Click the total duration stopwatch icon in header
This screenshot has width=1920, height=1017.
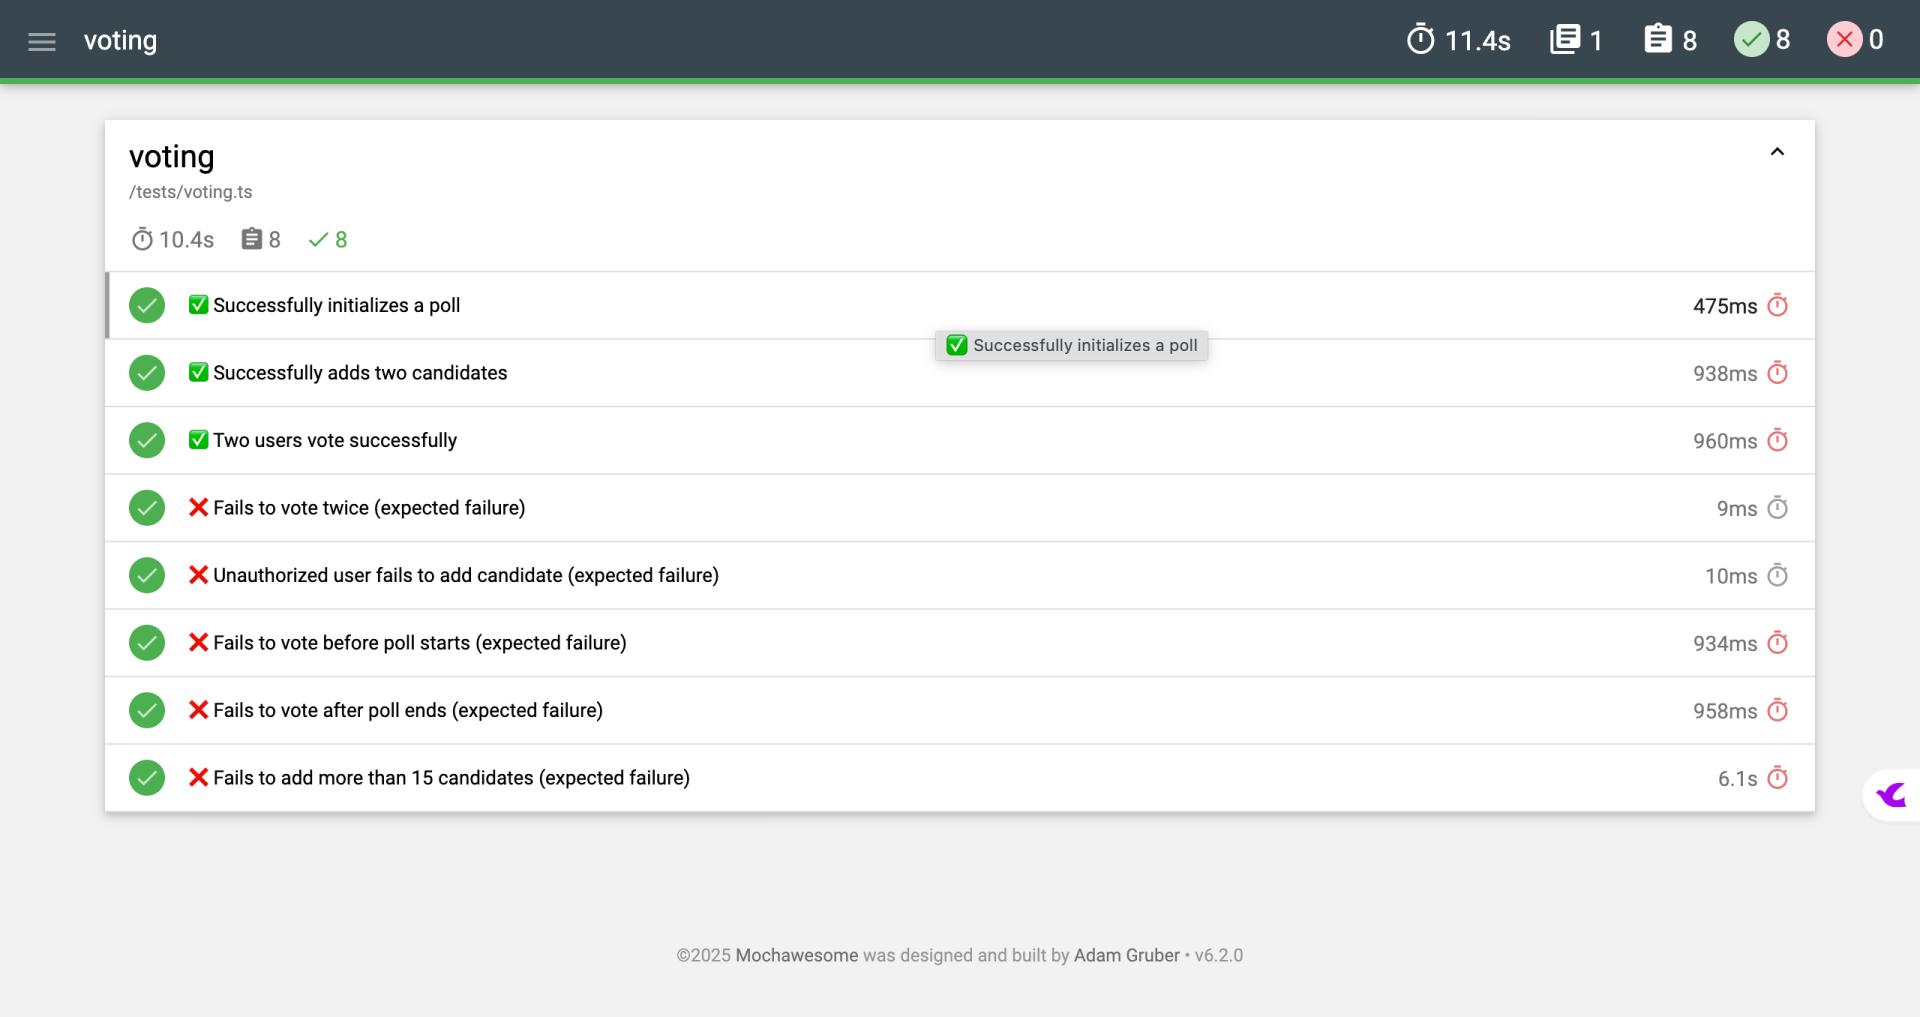pyautogui.click(x=1420, y=40)
